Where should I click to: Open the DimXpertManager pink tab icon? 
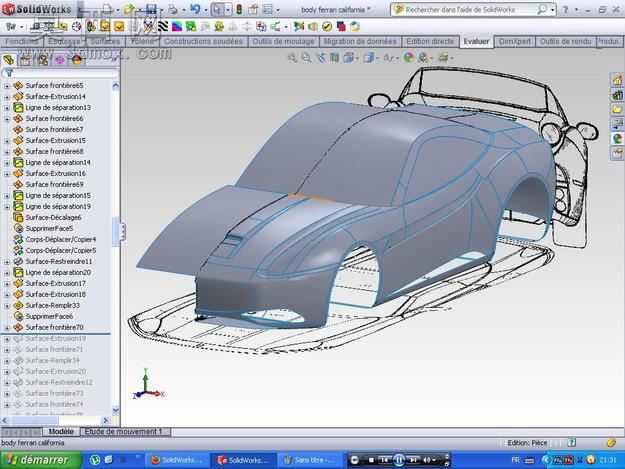[60, 60]
